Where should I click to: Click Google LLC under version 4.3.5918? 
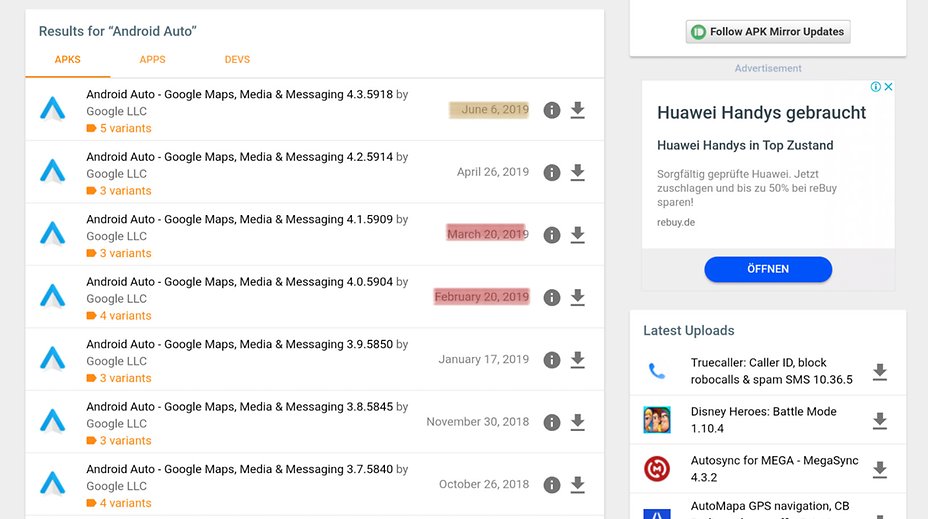click(117, 111)
